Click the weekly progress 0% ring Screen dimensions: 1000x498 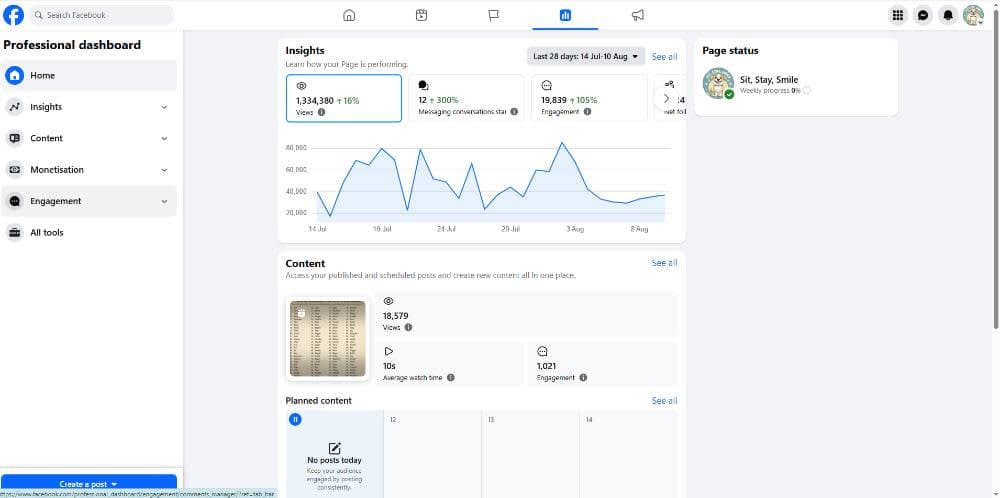[807, 91]
